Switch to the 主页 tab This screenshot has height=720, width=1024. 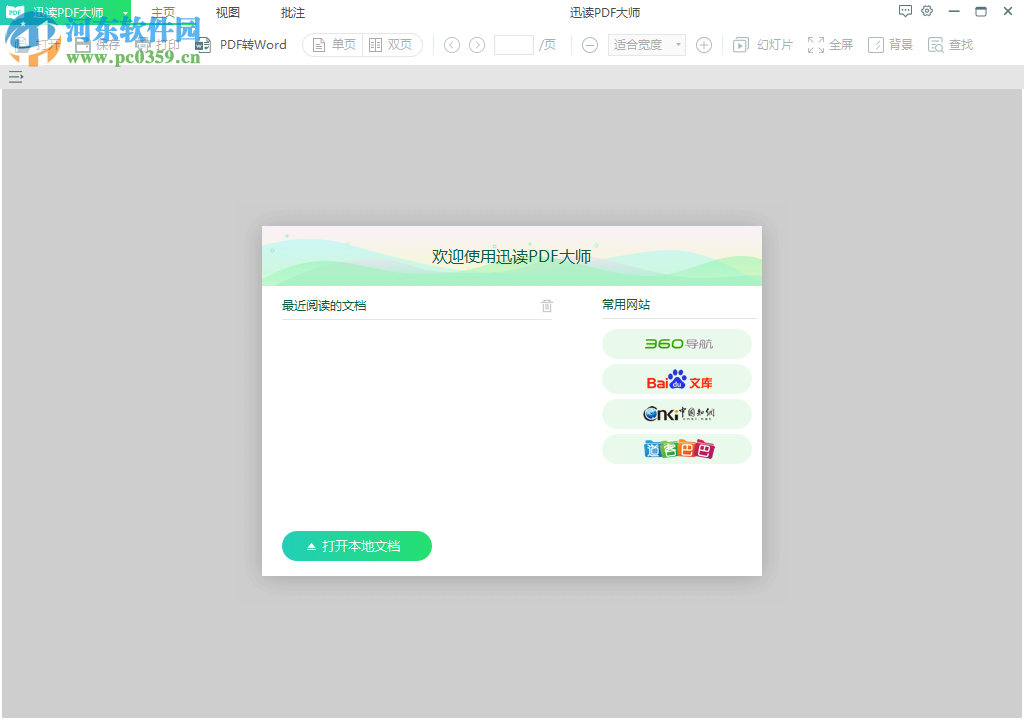pyautogui.click(x=163, y=12)
